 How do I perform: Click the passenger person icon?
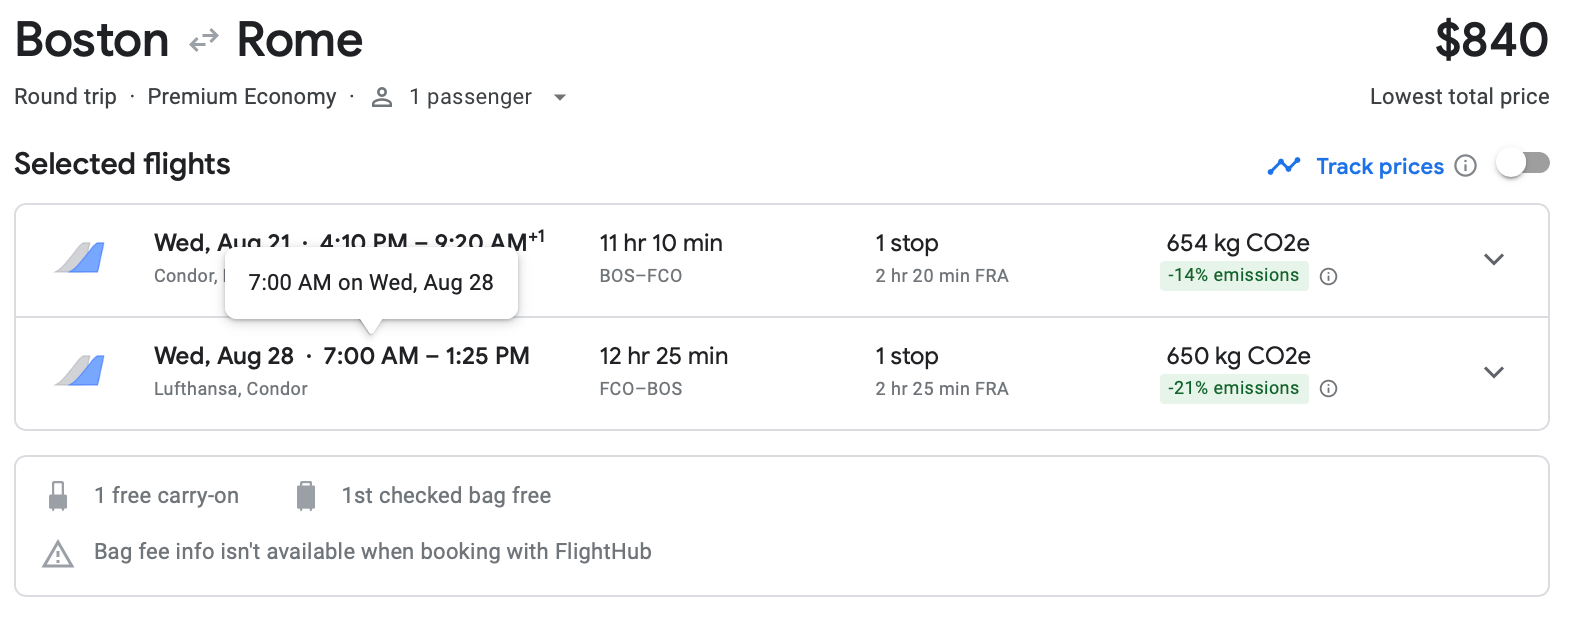[x=381, y=97]
